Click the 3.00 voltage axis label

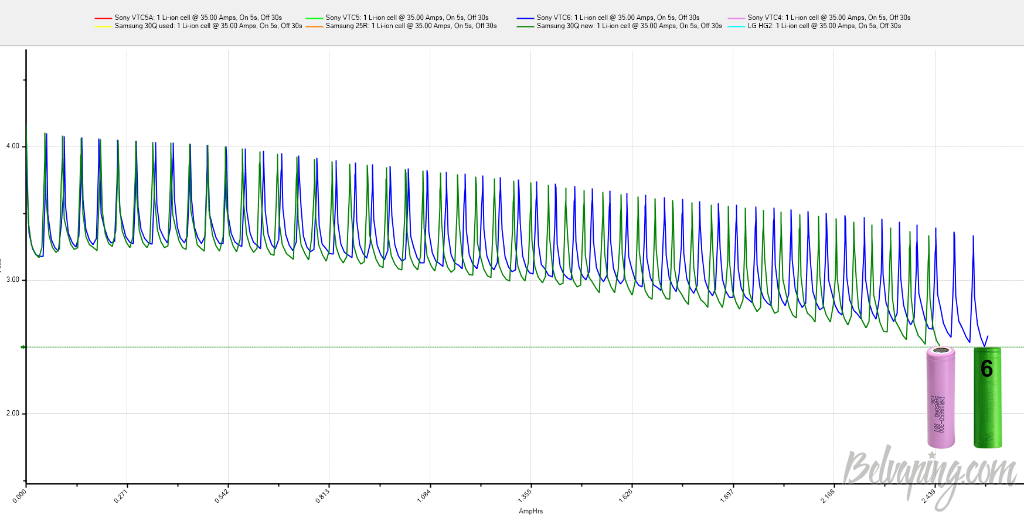[12, 280]
